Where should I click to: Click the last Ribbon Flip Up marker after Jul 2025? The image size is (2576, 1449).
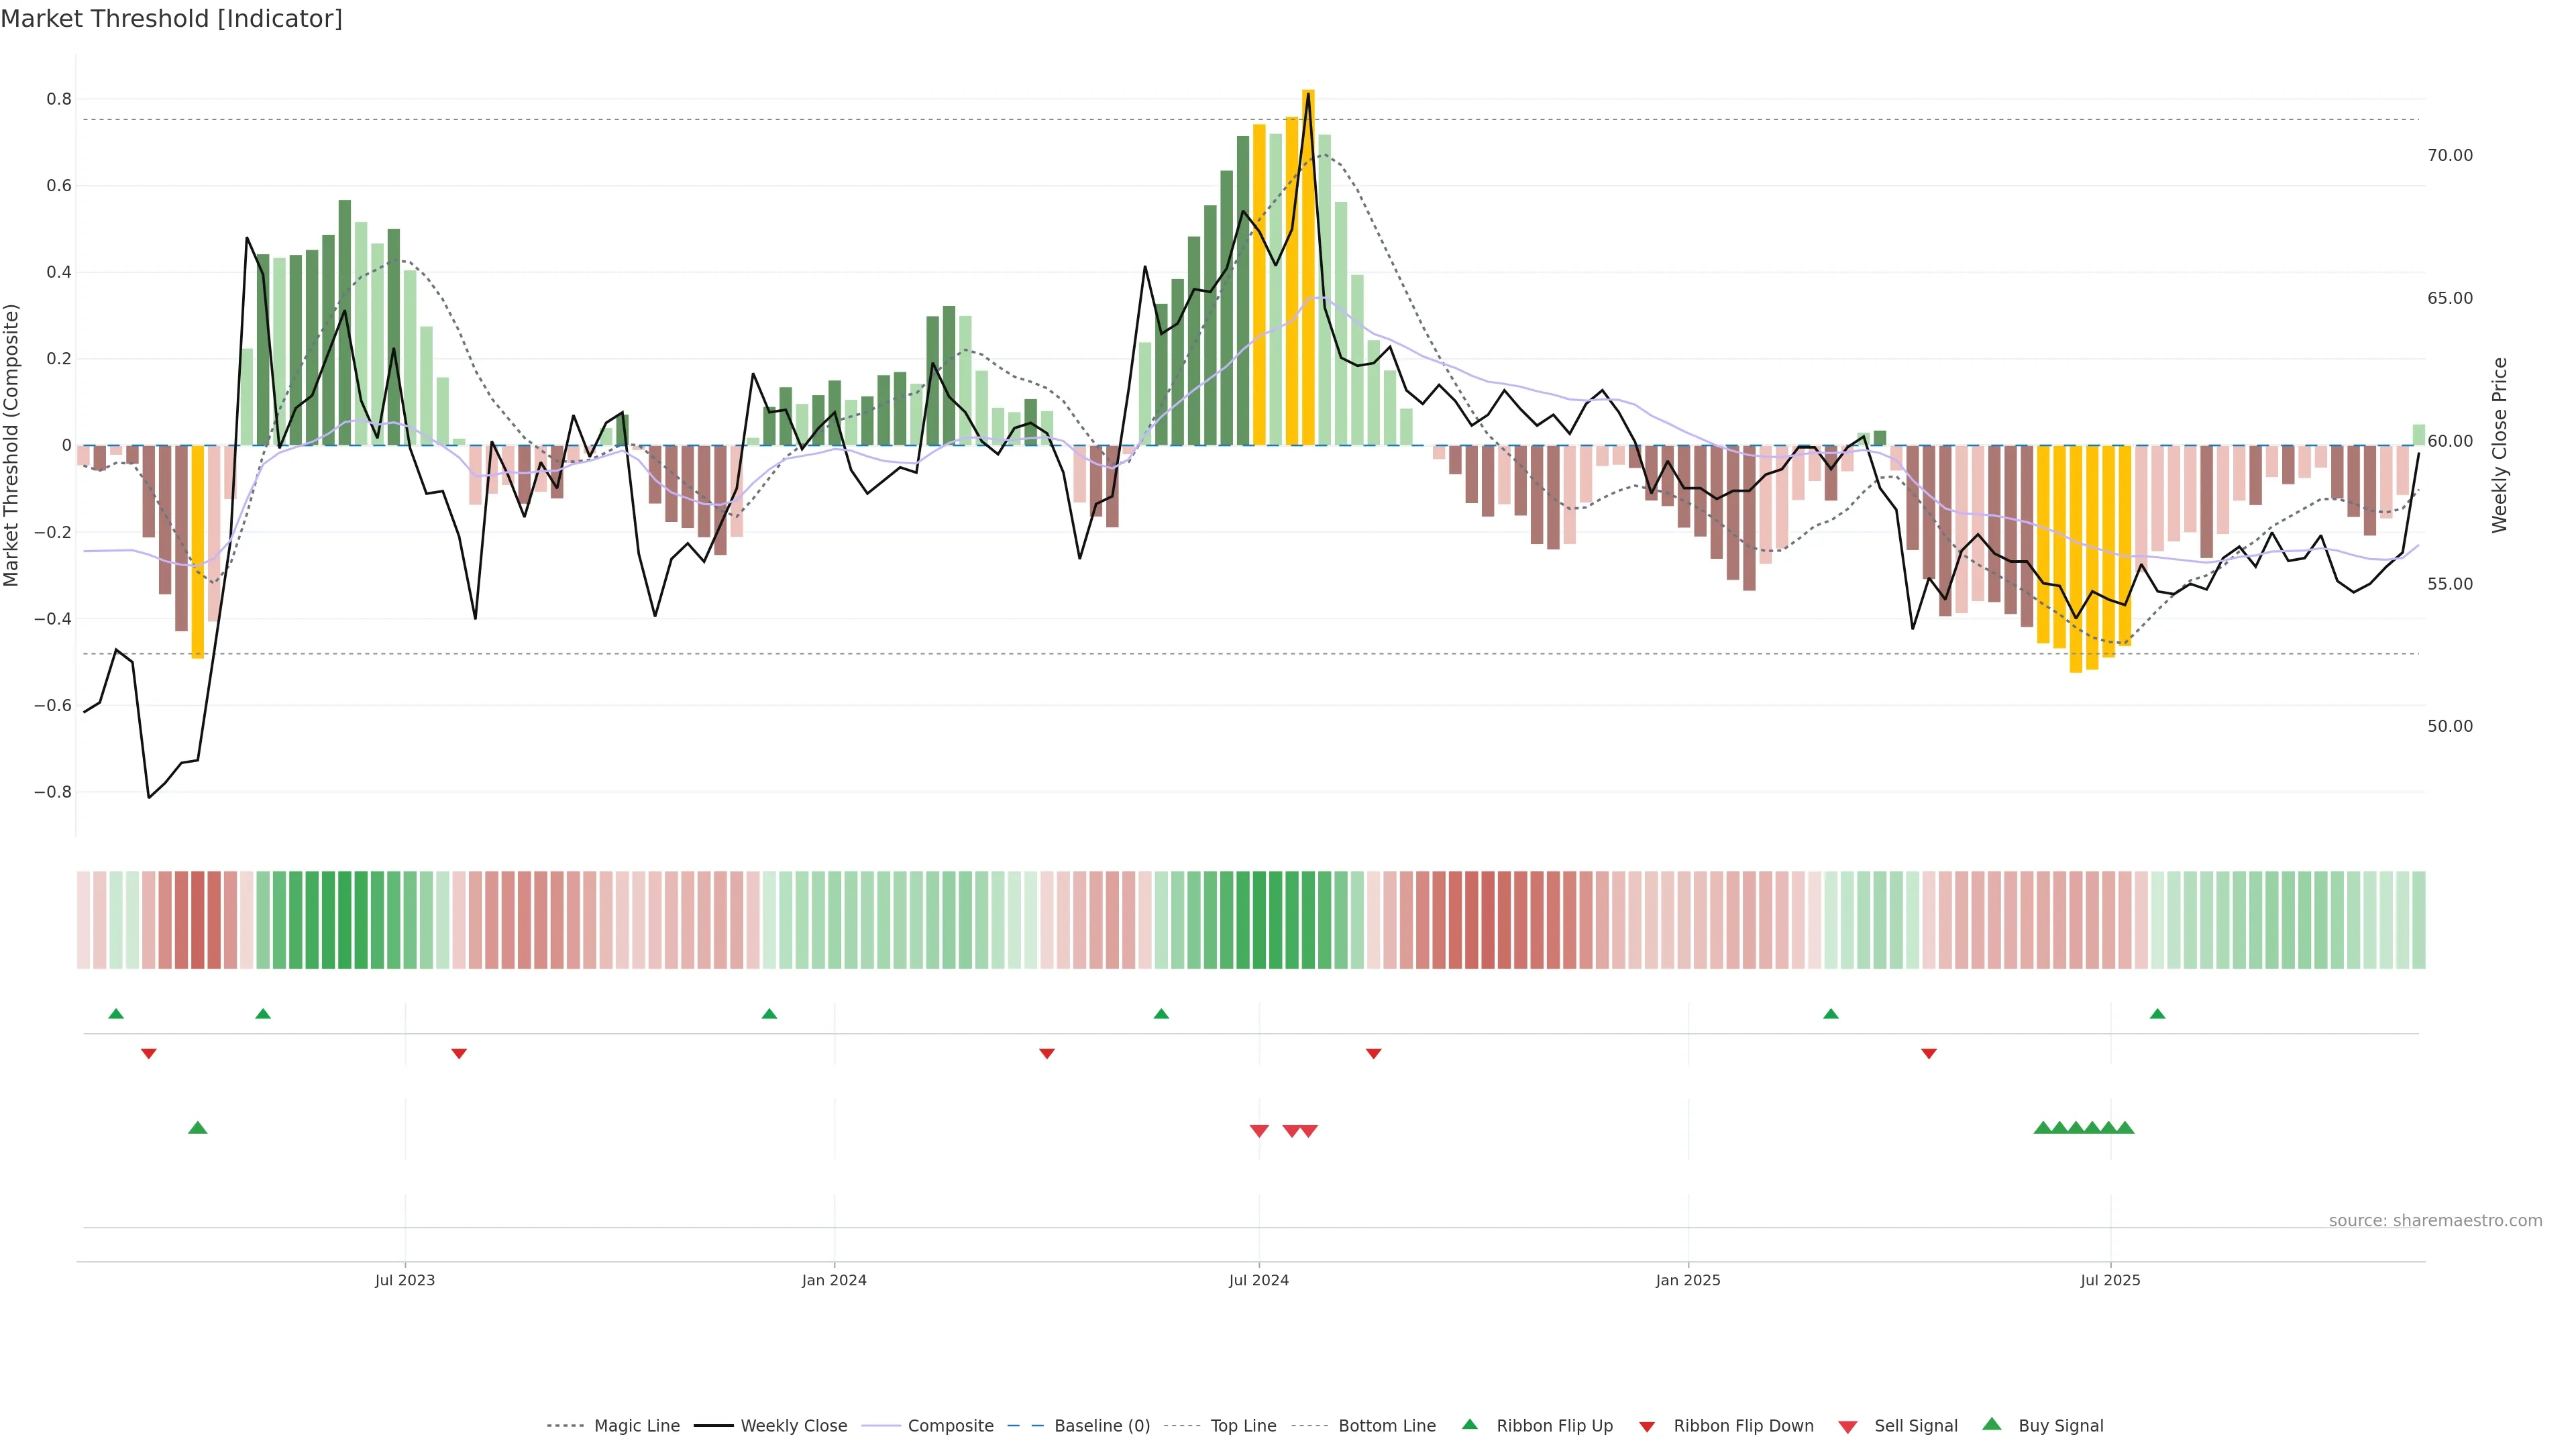(2157, 1014)
